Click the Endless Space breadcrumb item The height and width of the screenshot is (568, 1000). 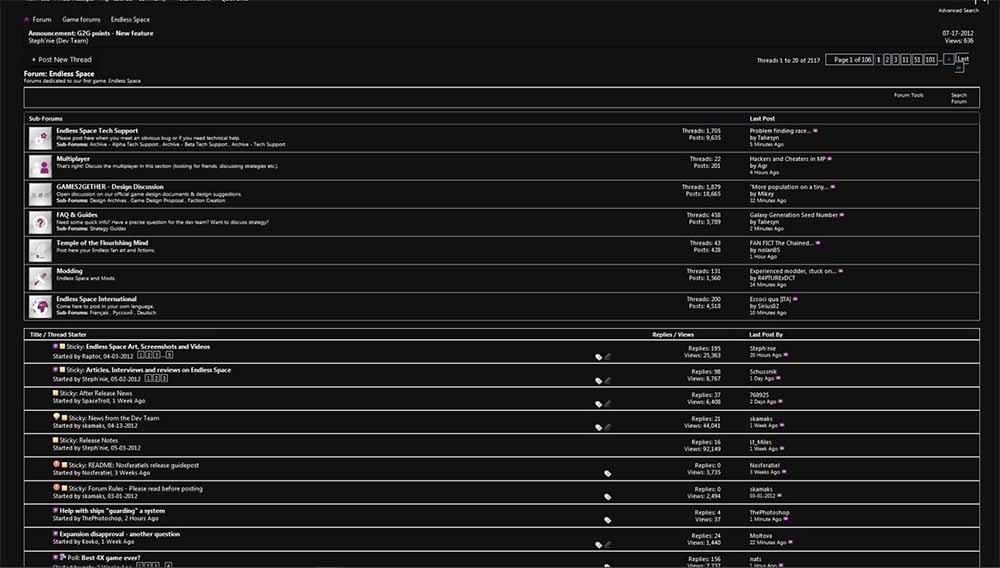click(x=130, y=20)
